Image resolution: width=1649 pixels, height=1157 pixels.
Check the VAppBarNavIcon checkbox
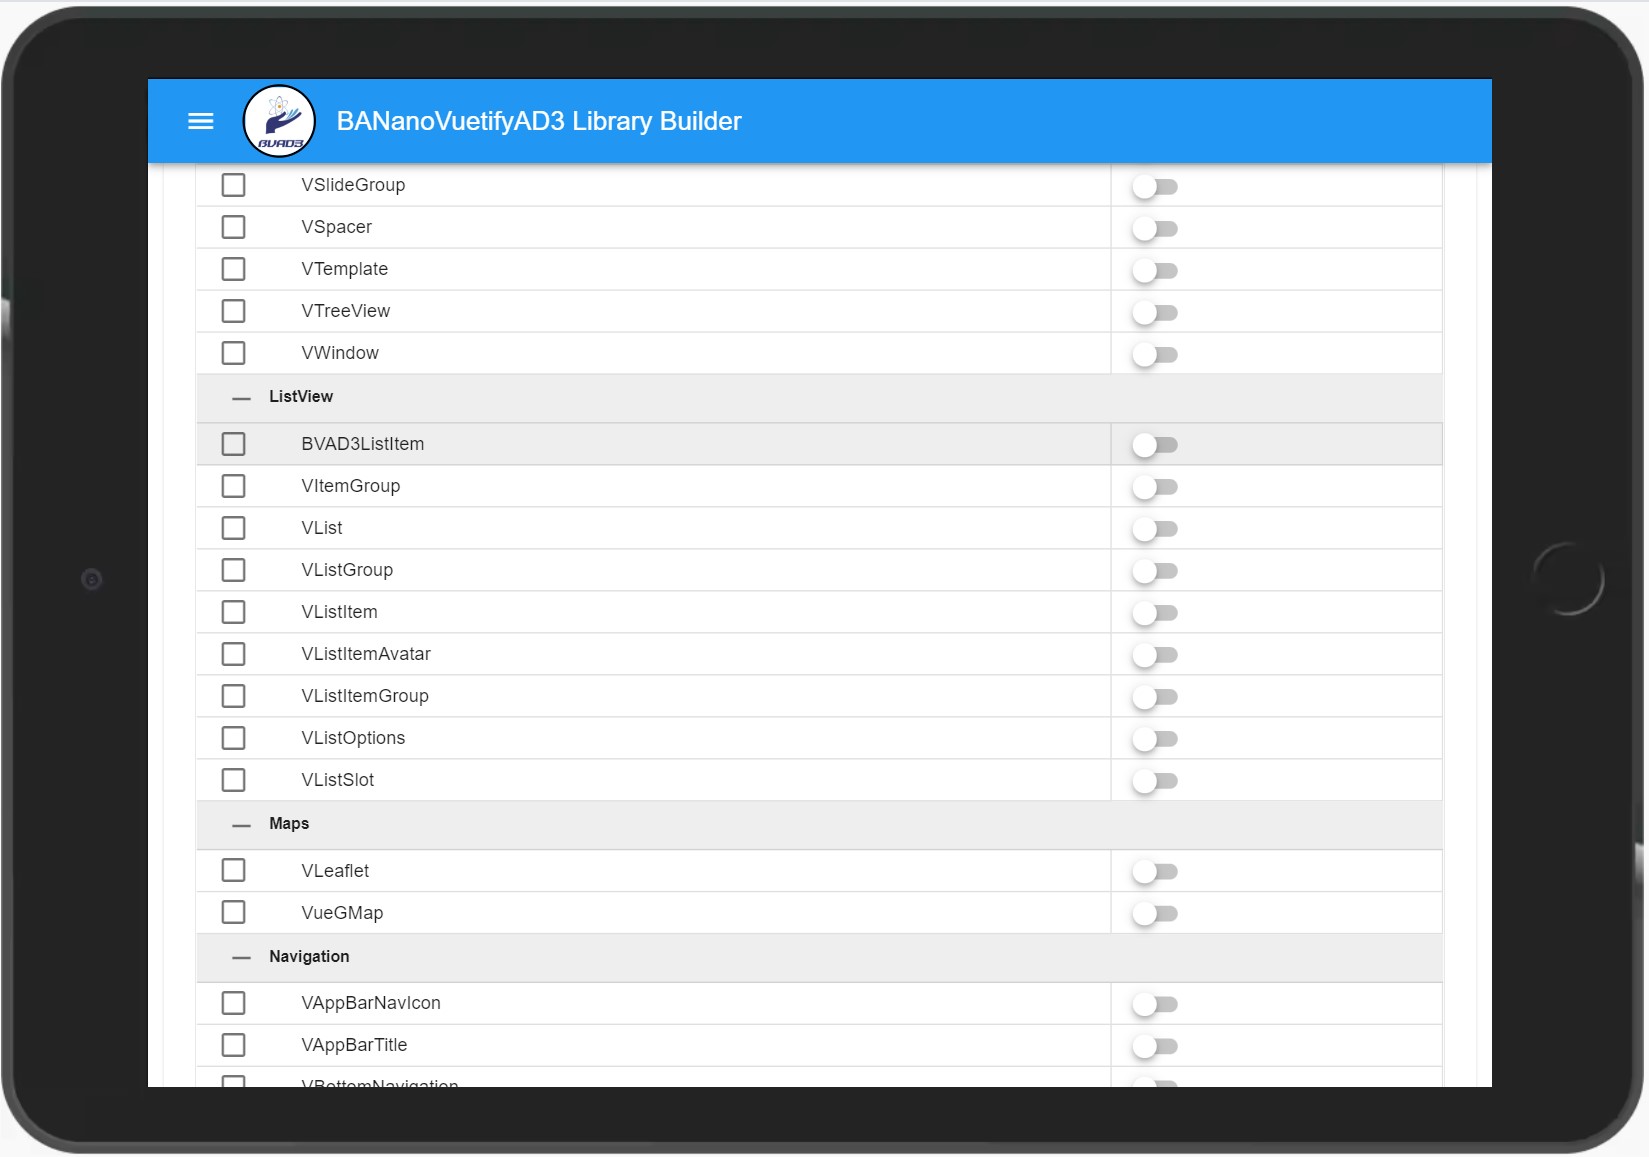tap(234, 1002)
